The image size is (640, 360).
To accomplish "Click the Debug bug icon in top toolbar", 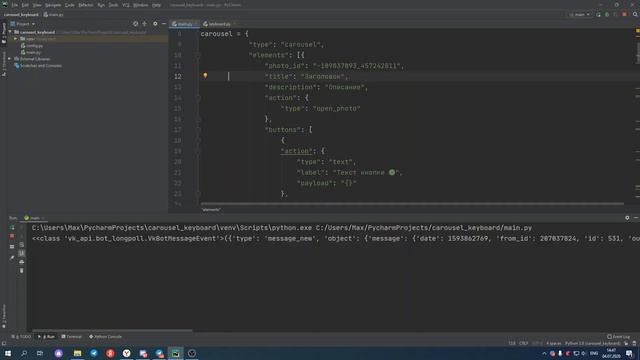I will 607,15.
